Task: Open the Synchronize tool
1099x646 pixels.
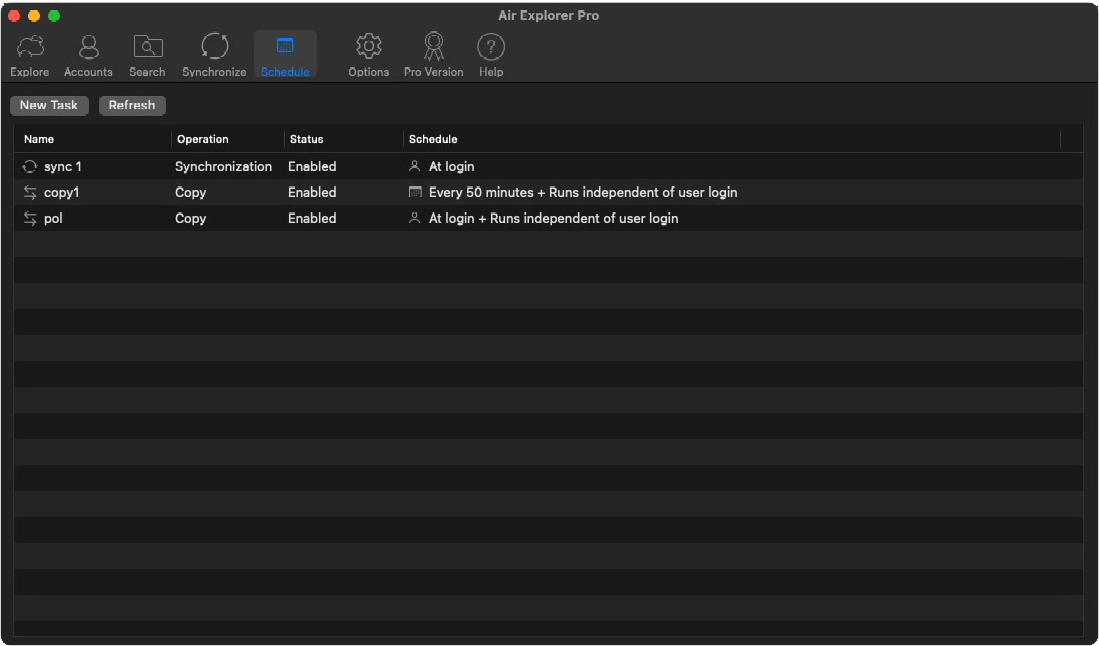Action: click(x=213, y=54)
